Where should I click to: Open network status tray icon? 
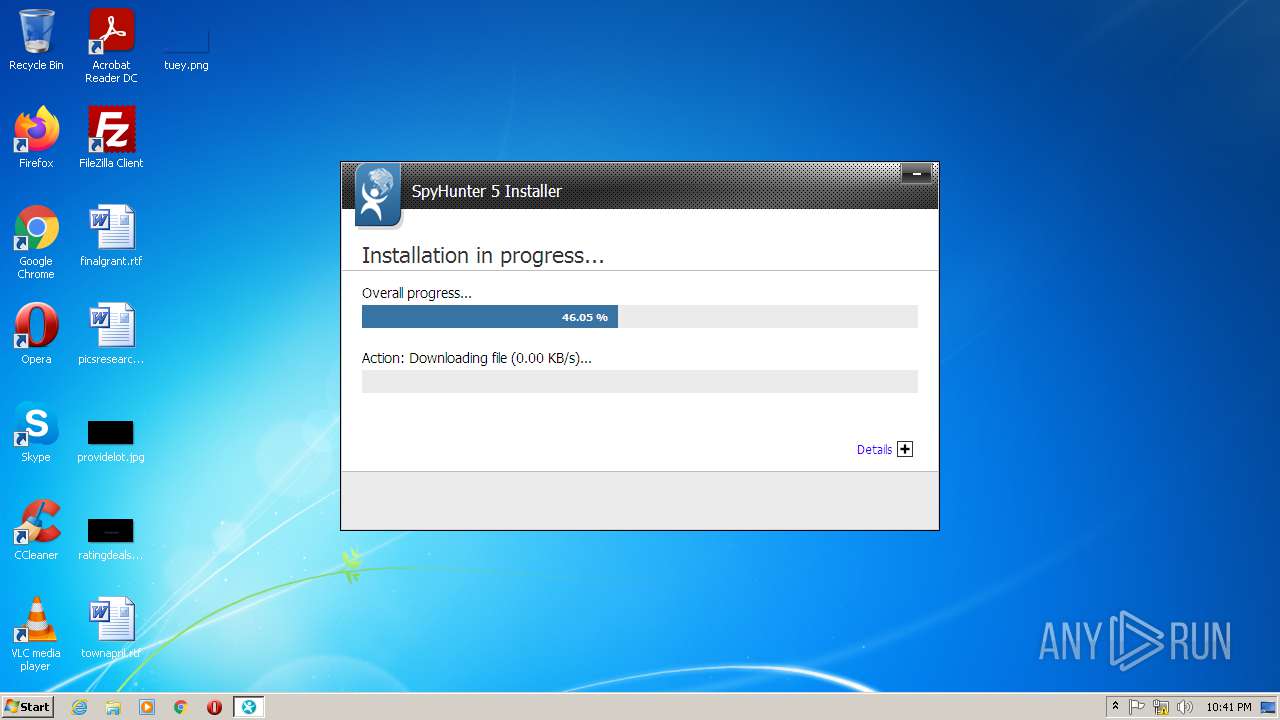point(1161,707)
